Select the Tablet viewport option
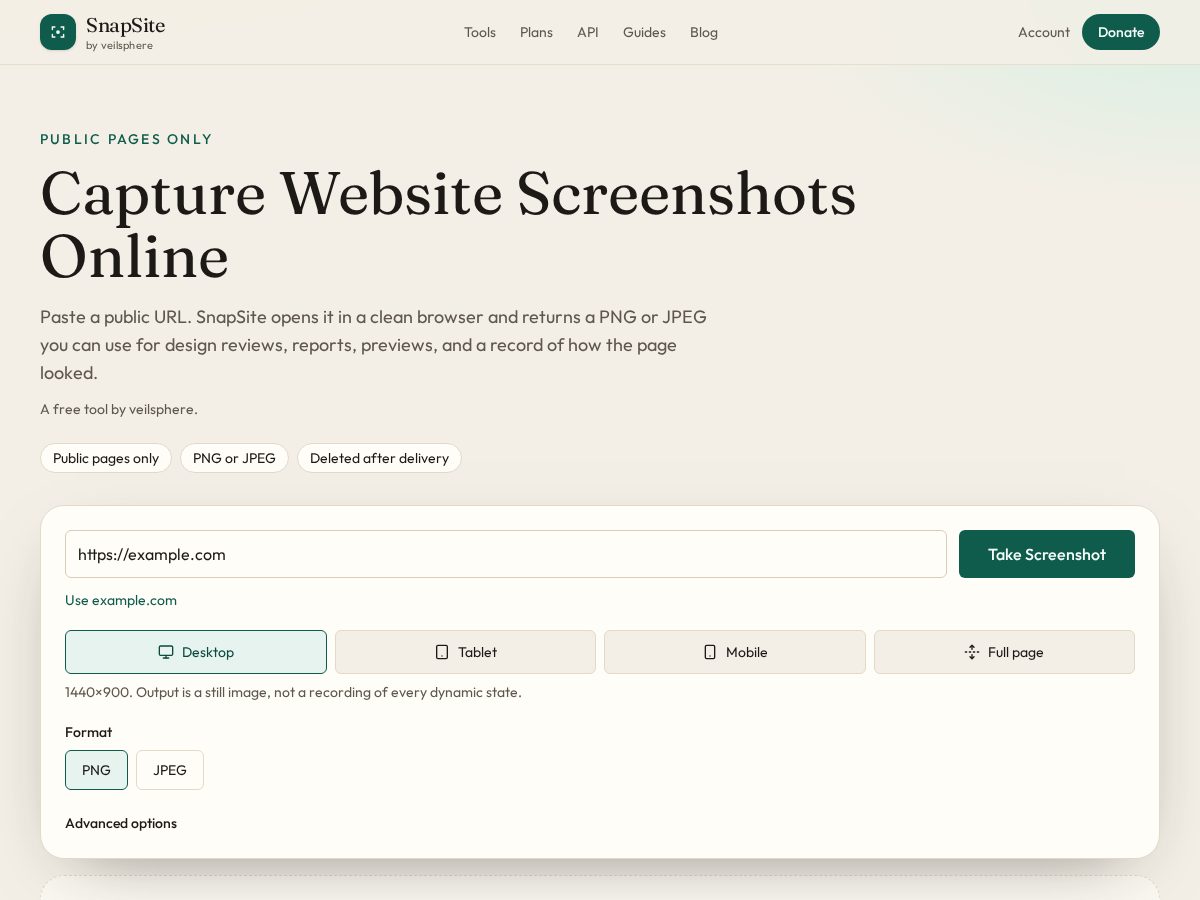The image size is (1200, 900). (465, 652)
